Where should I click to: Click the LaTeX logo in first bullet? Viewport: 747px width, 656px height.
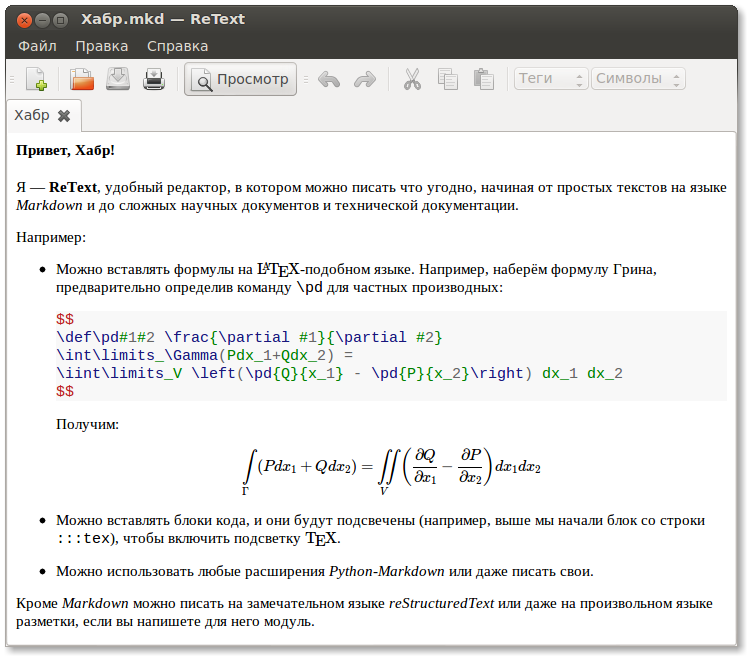click(278, 270)
